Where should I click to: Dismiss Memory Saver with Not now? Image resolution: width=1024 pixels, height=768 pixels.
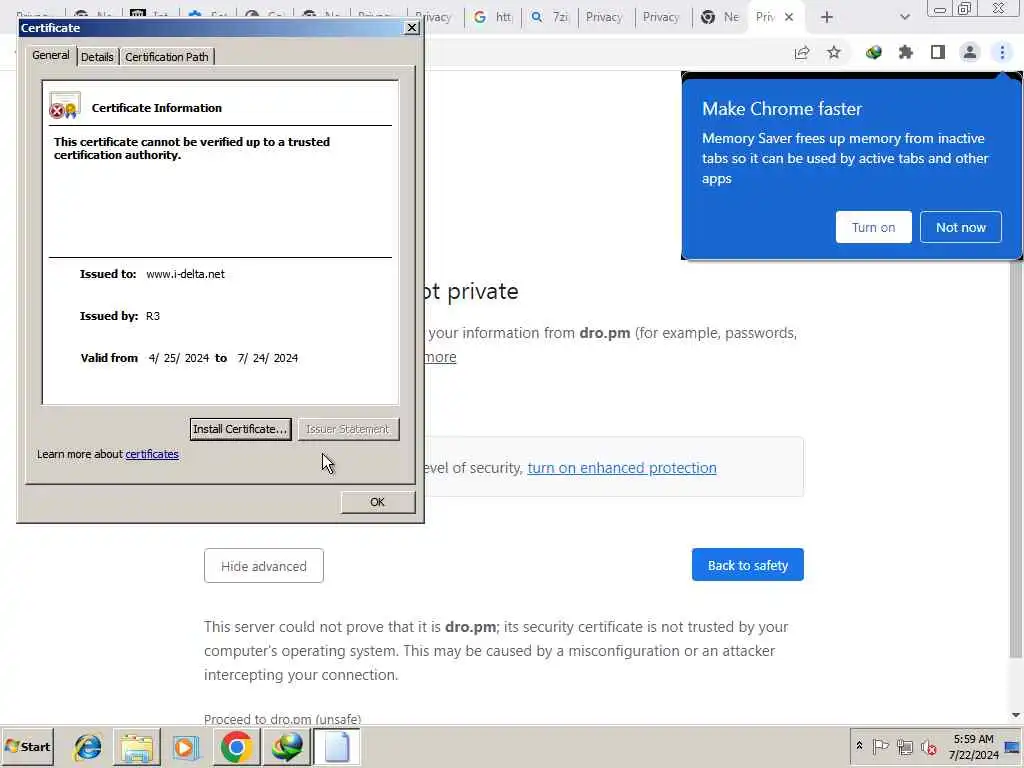coord(961,227)
